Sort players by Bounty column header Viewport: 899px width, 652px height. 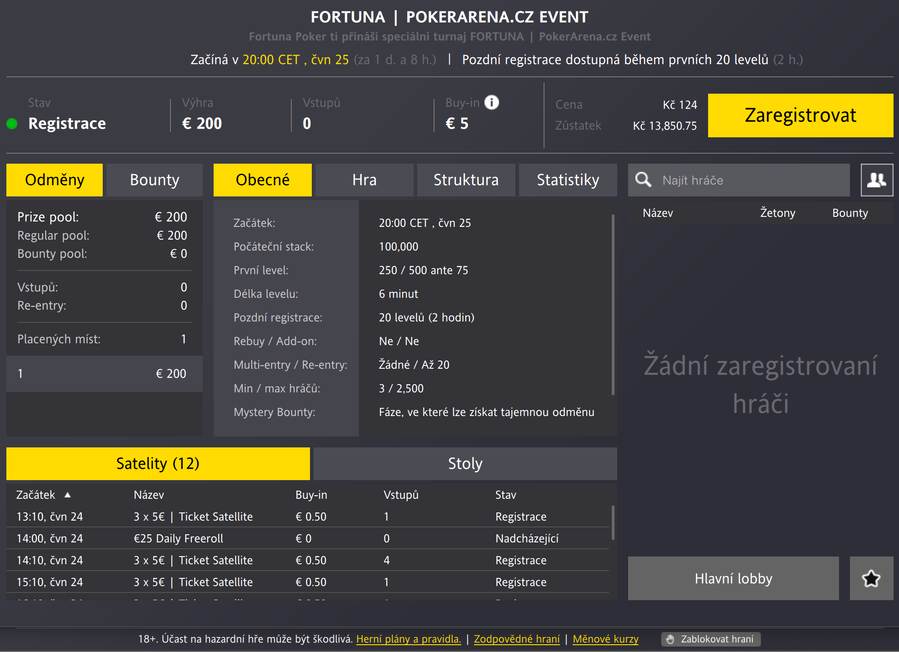pos(850,213)
